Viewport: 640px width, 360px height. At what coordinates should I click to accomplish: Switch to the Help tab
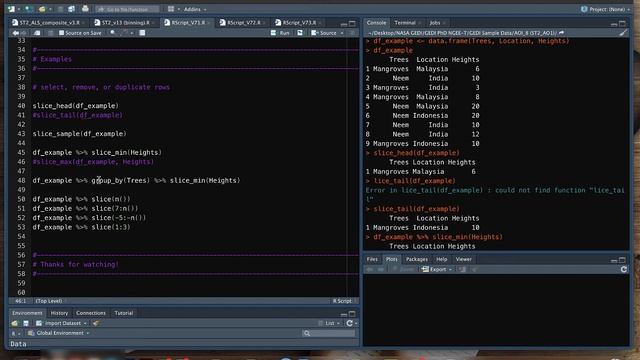click(442, 259)
